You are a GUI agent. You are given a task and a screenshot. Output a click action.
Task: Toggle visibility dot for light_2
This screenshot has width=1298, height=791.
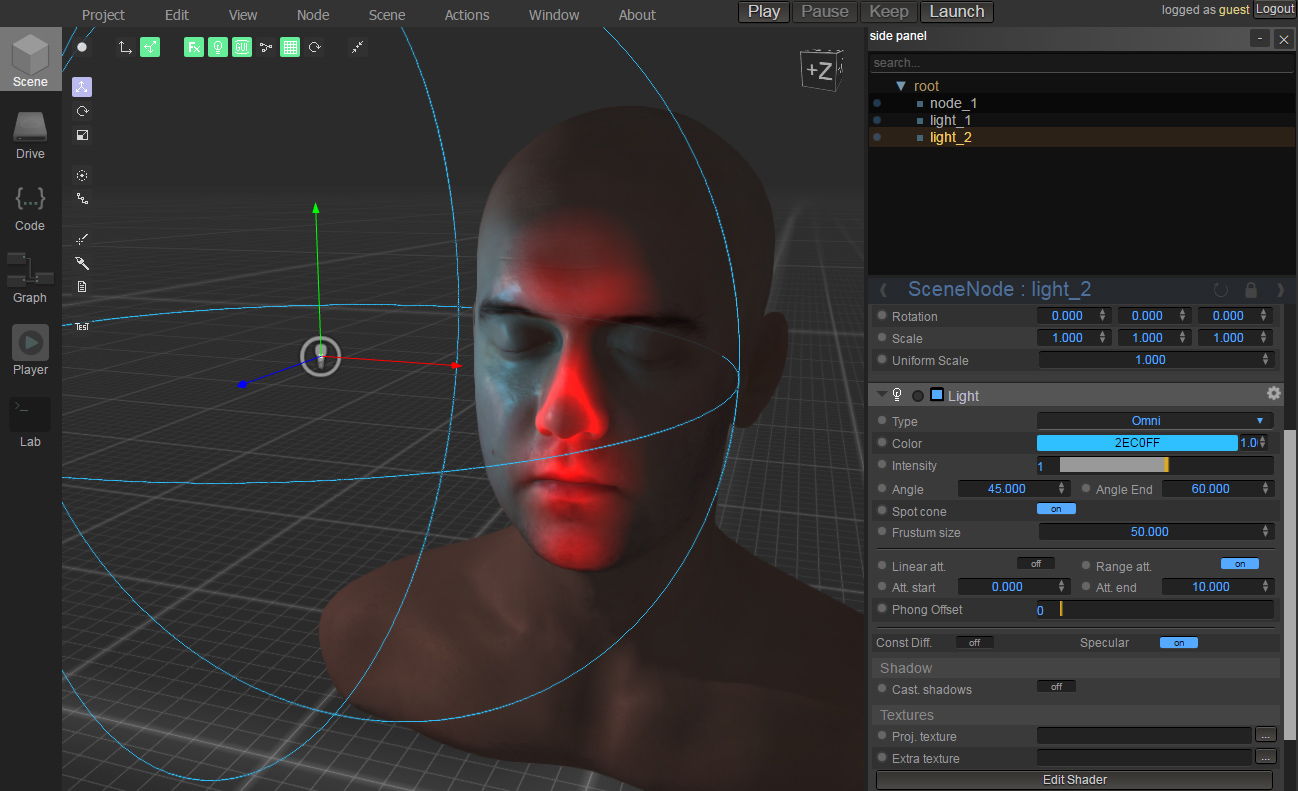(x=877, y=137)
